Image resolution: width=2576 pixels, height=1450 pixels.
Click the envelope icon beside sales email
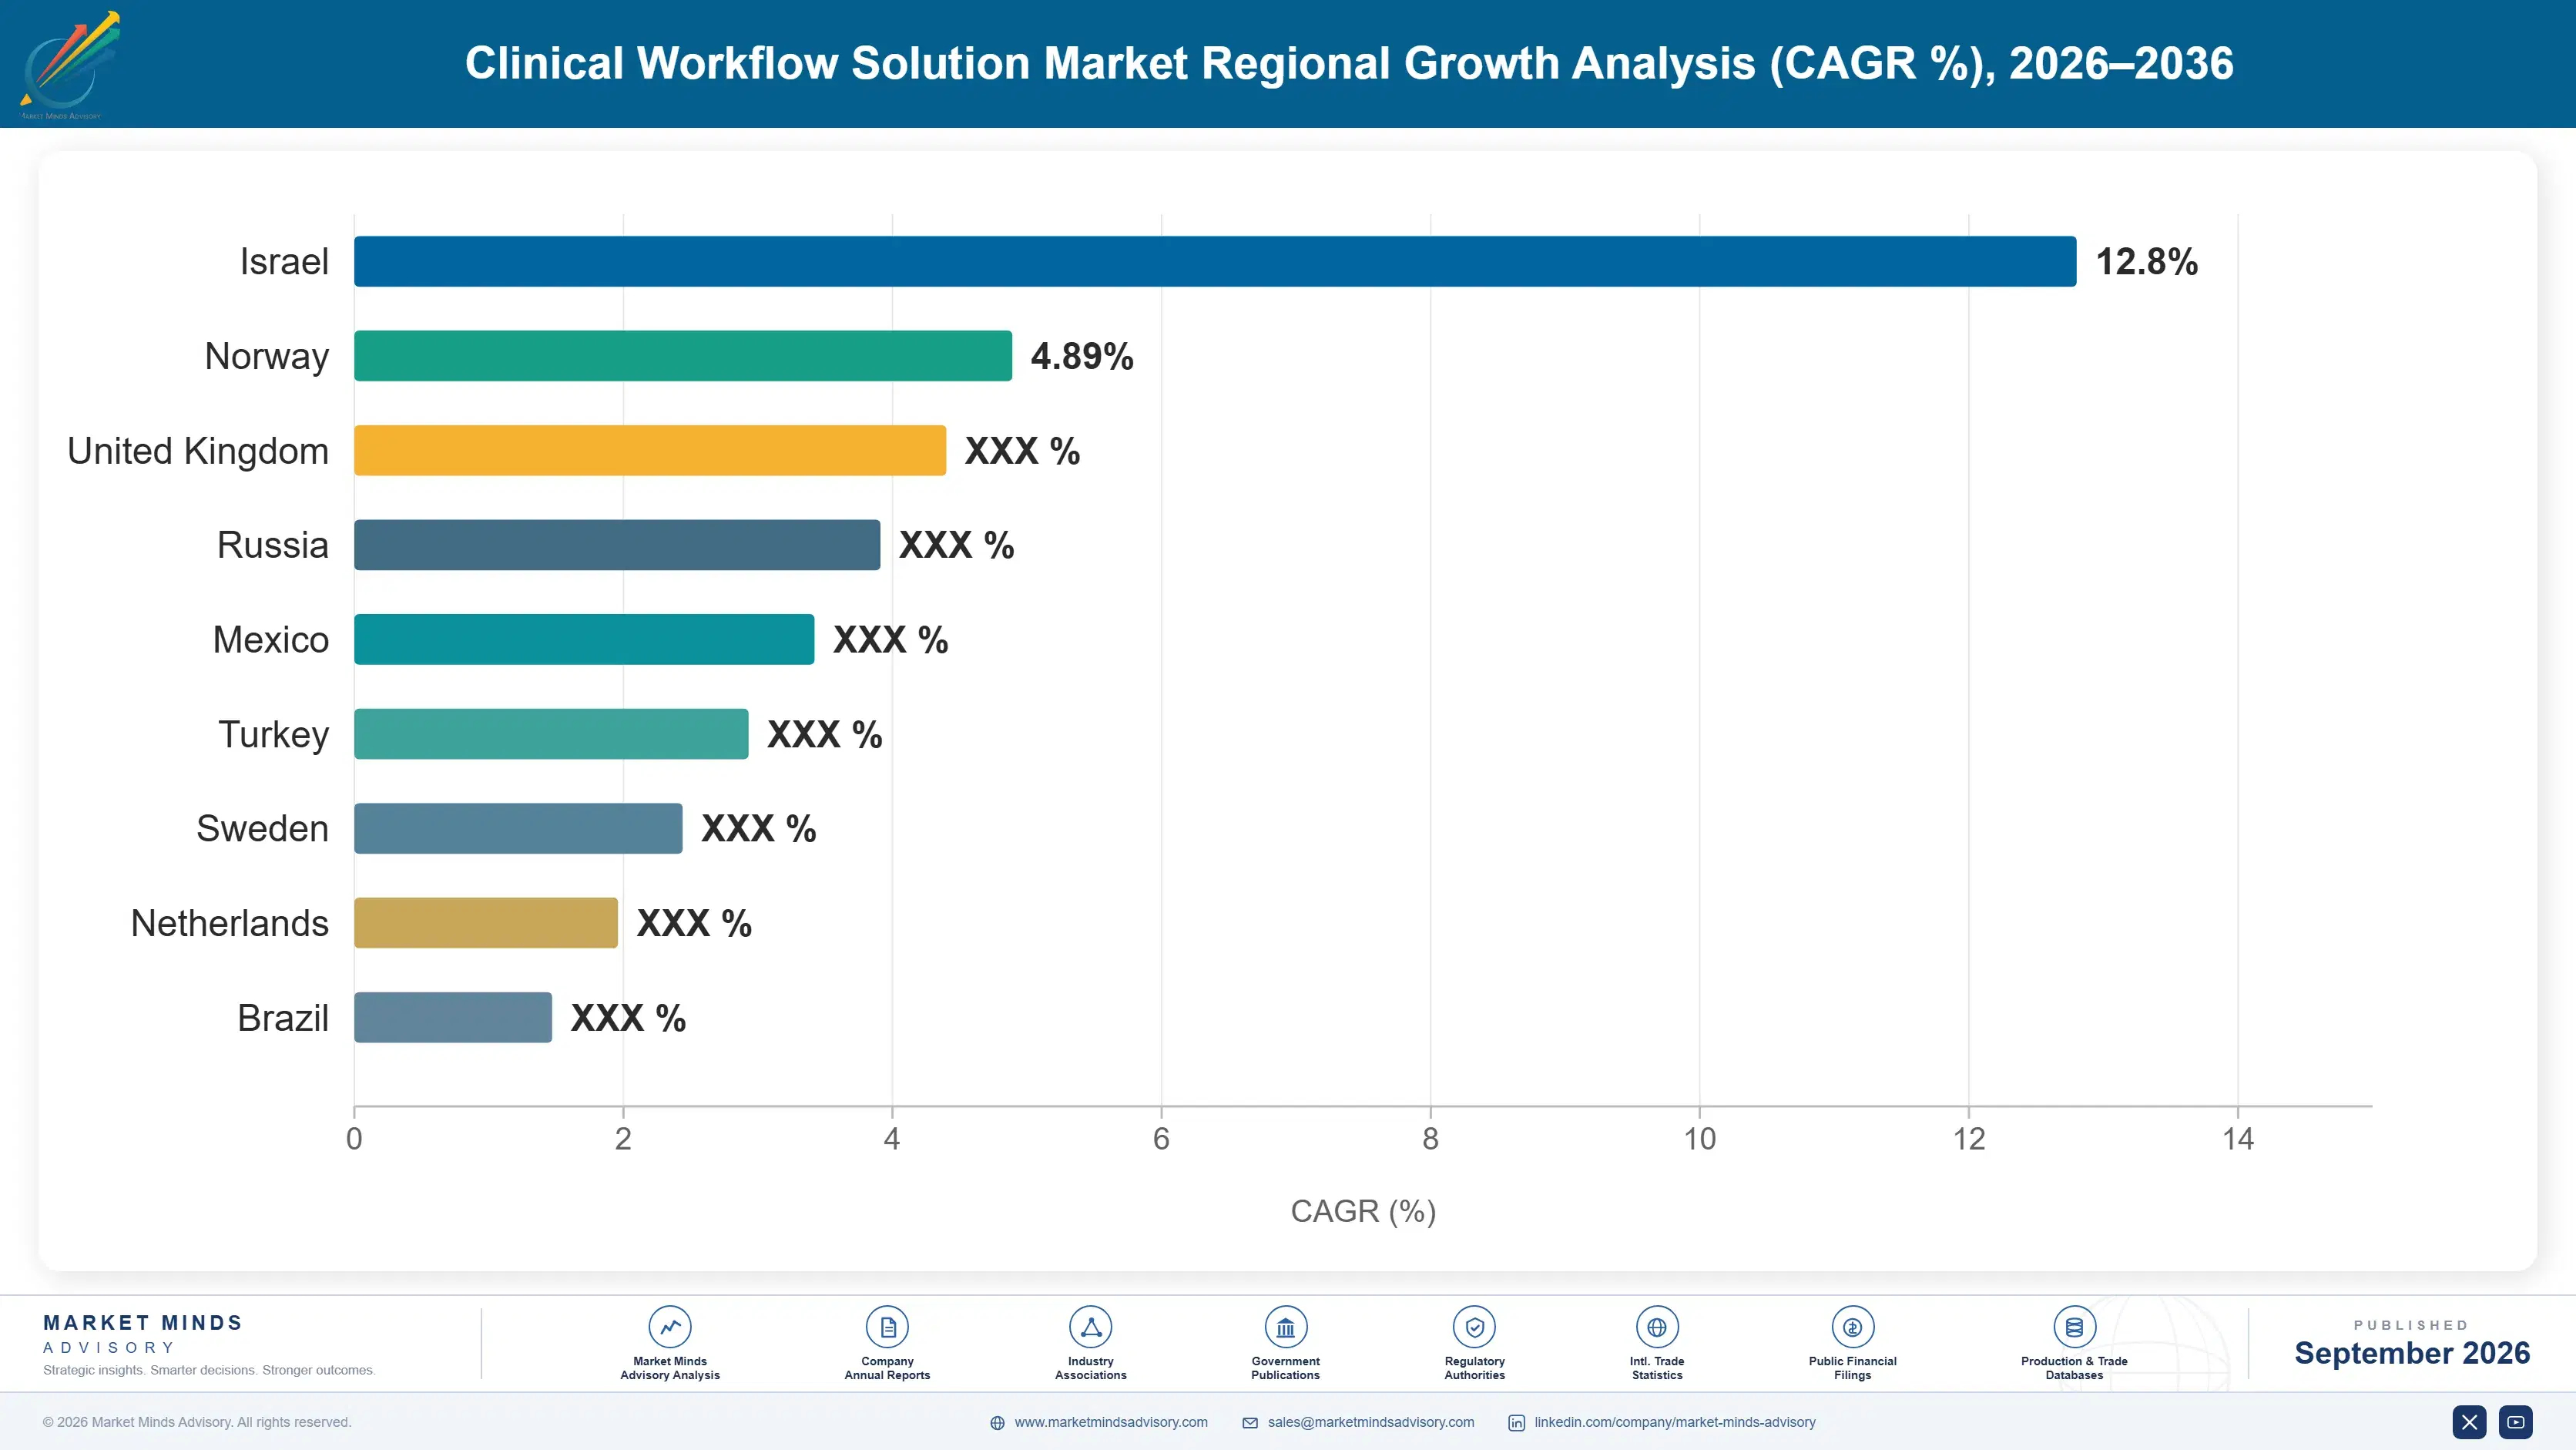[1250, 1423]
